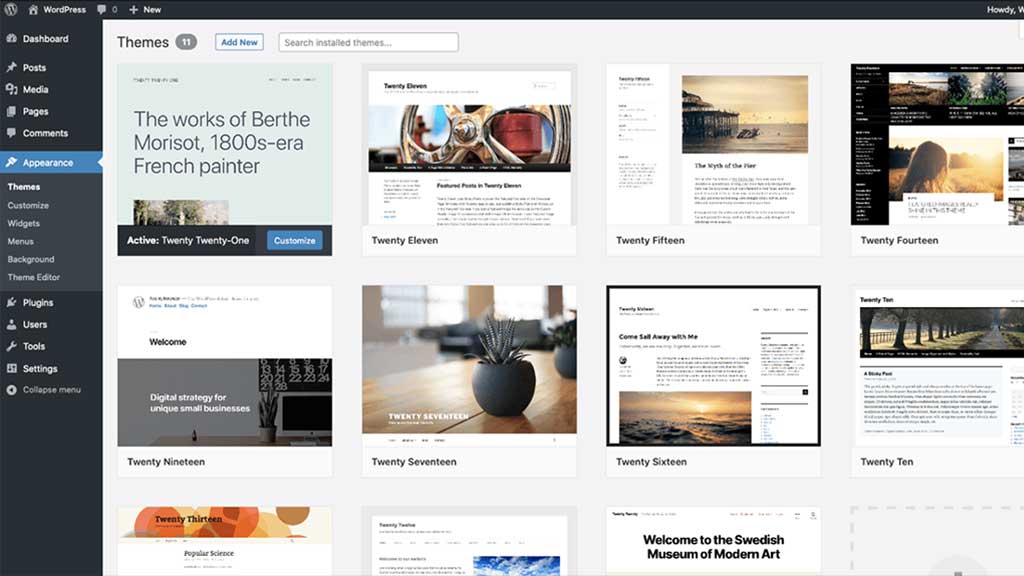Click the Twenty Fourteen theme thumbnail
Screen dimensions: 1024x576
coord(937,144)
